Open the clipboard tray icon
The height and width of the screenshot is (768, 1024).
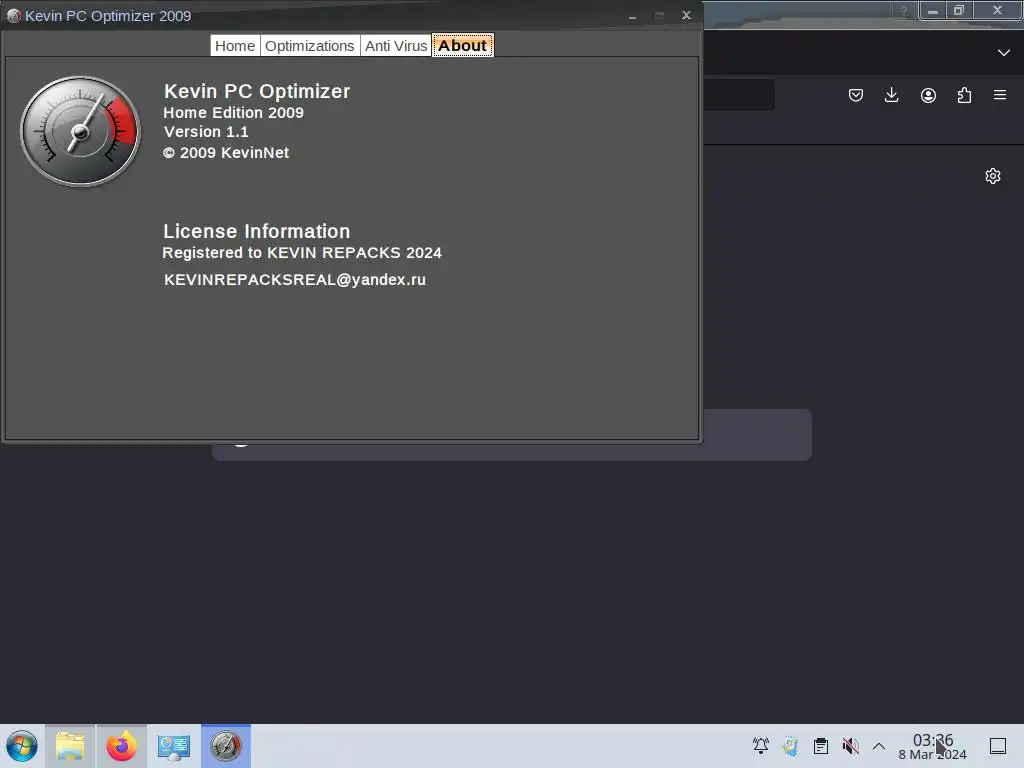coord(821,746)
